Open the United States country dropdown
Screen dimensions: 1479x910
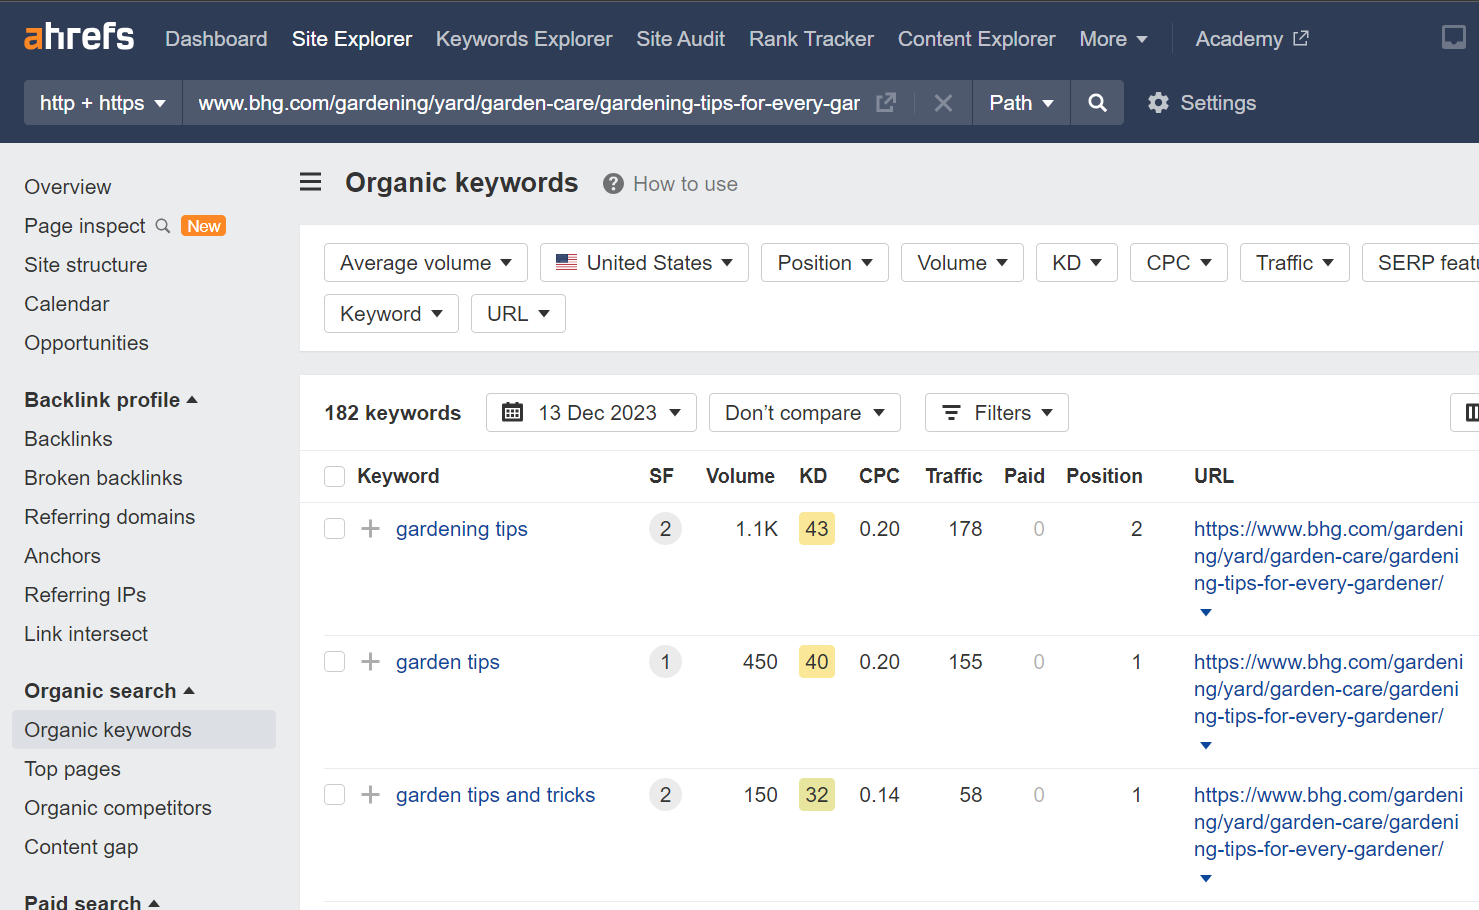[644, 263]
